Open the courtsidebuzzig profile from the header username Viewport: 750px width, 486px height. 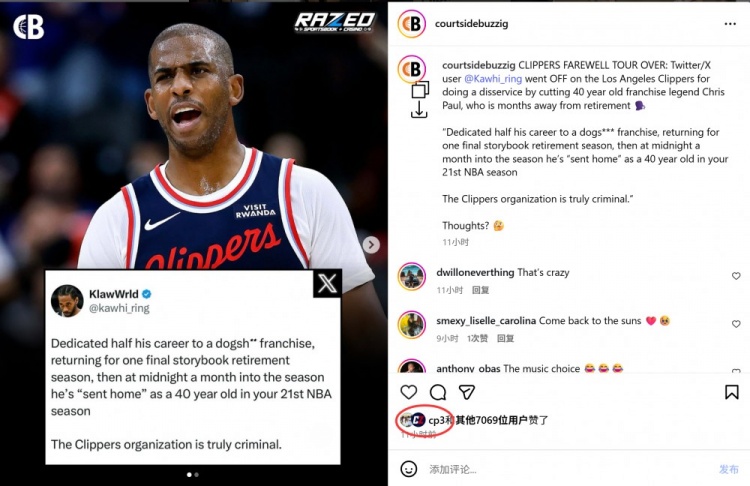471,23
